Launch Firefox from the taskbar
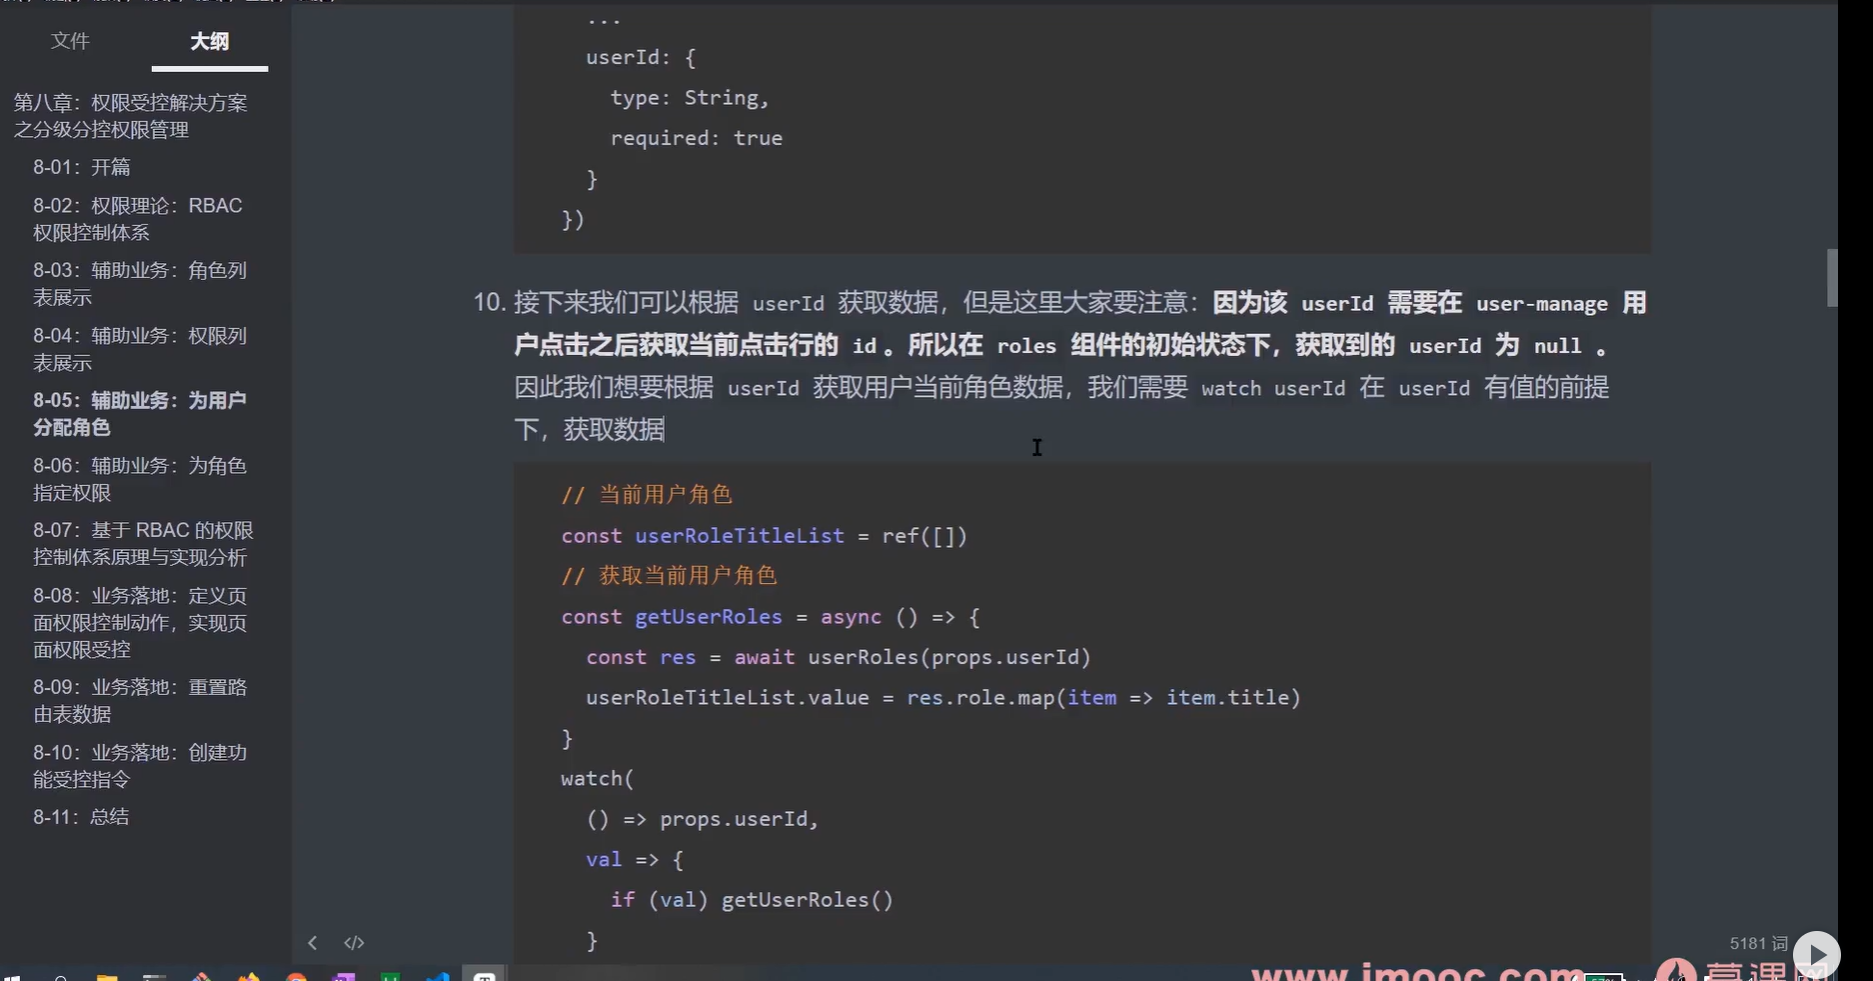Viewport: 1873px width, 981px height. pos(247,977)
